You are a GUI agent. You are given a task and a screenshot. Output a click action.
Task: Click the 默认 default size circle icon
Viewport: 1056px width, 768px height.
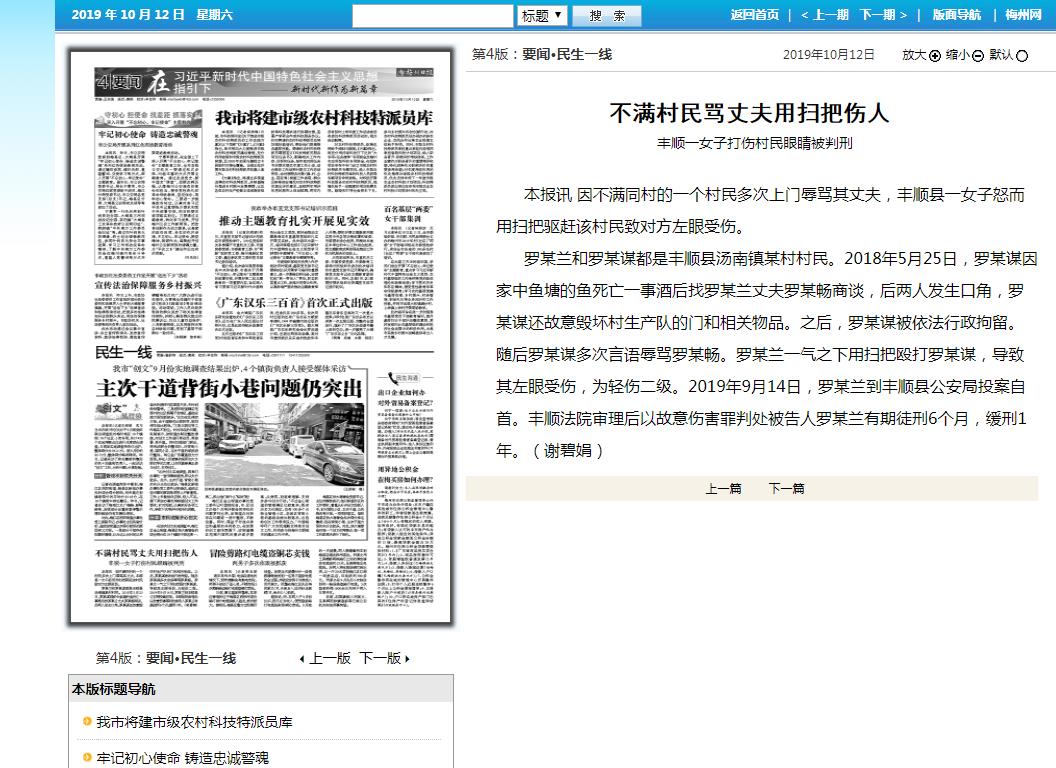coord(1022,56)
